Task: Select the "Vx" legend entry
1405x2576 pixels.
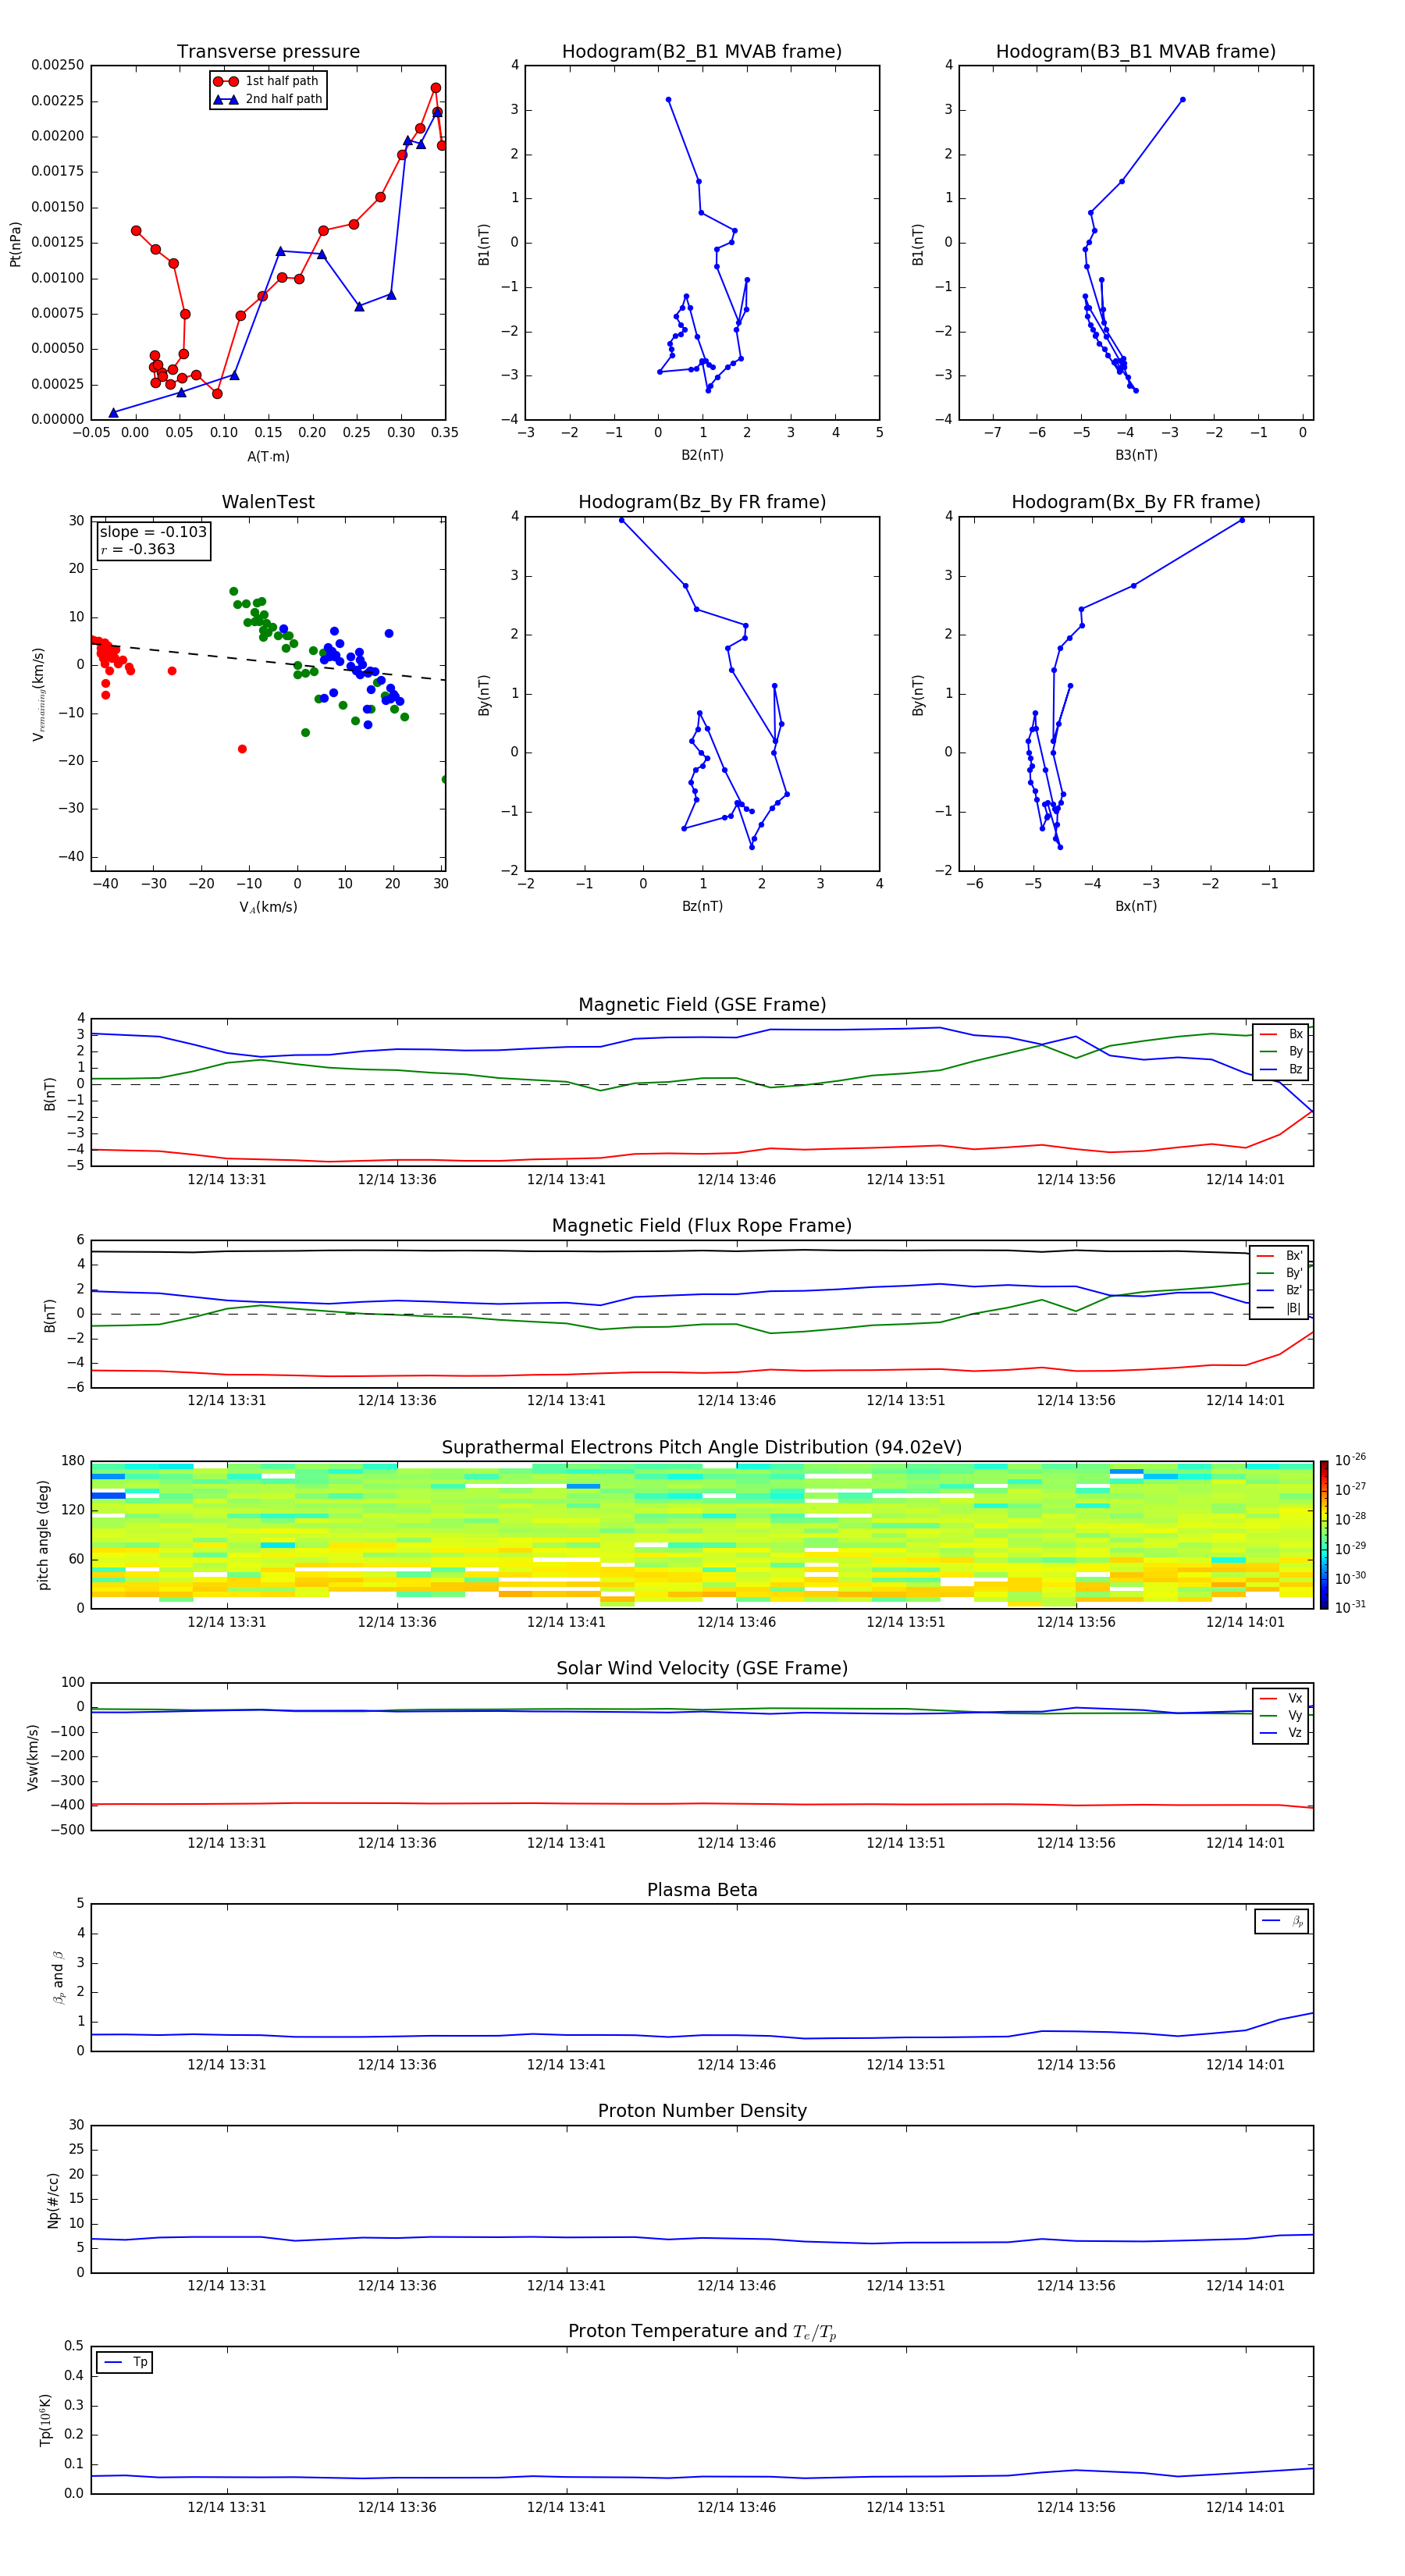Action: (1282, 1698)
